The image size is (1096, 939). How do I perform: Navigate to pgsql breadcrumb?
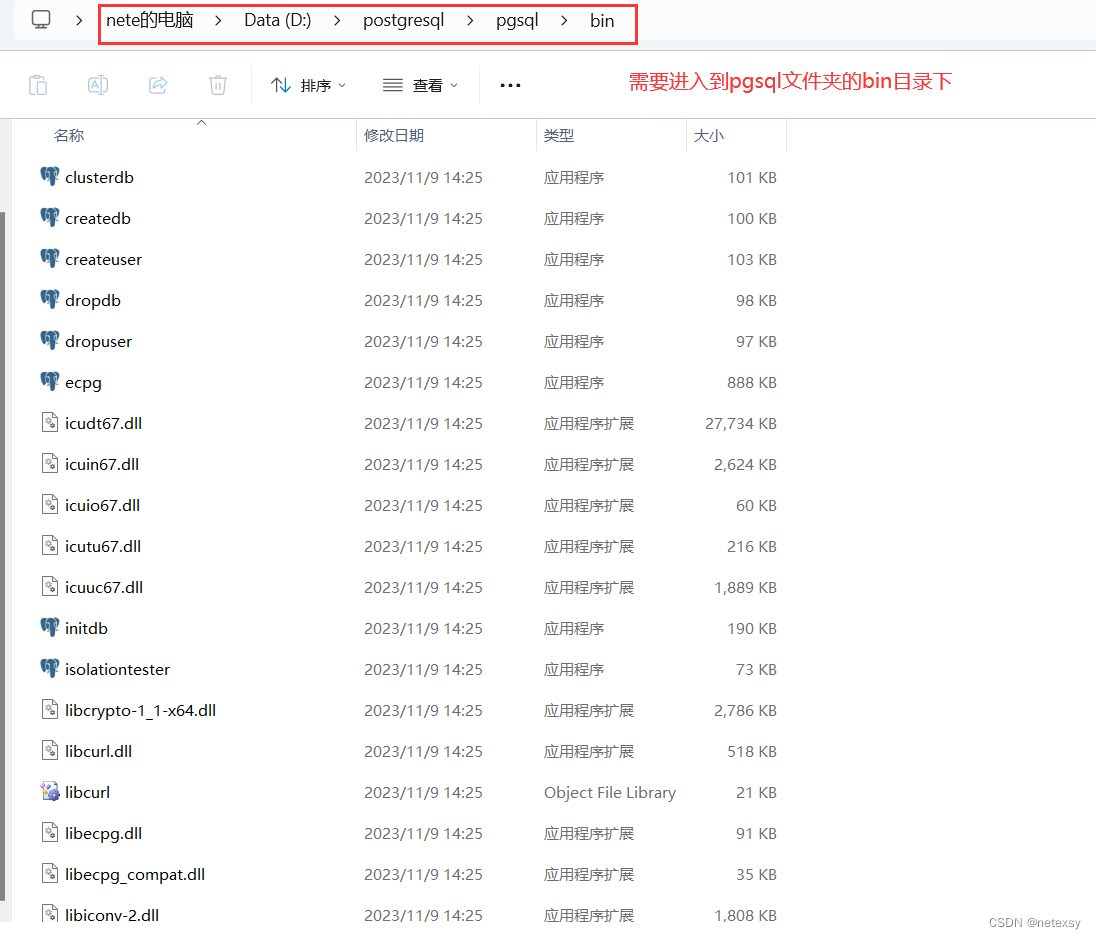pyautogui.click(x=517, y=20)
